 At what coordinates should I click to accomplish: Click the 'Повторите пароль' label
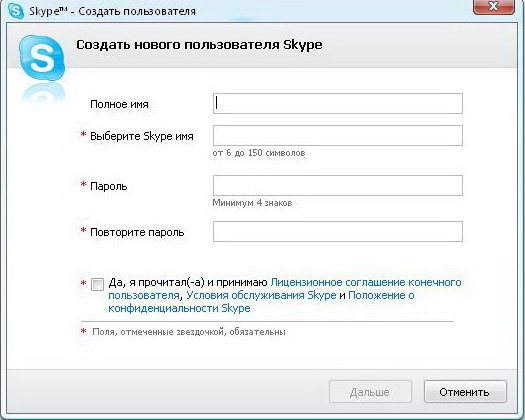pos(137,232)
